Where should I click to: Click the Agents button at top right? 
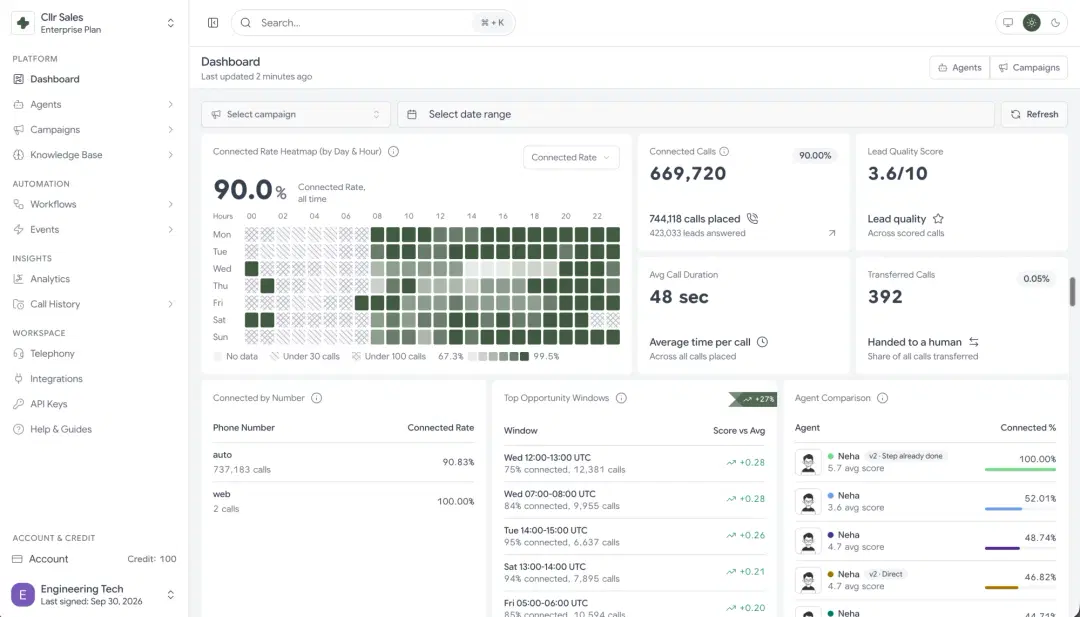(x=959, y=67)
